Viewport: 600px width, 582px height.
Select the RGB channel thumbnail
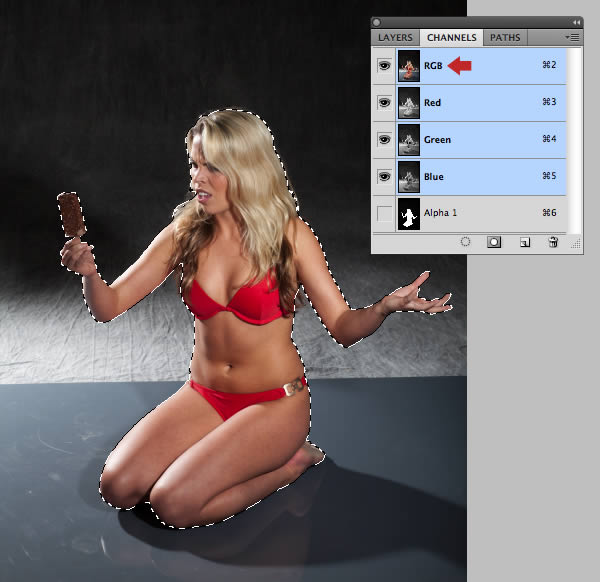[x=409, y=66]
